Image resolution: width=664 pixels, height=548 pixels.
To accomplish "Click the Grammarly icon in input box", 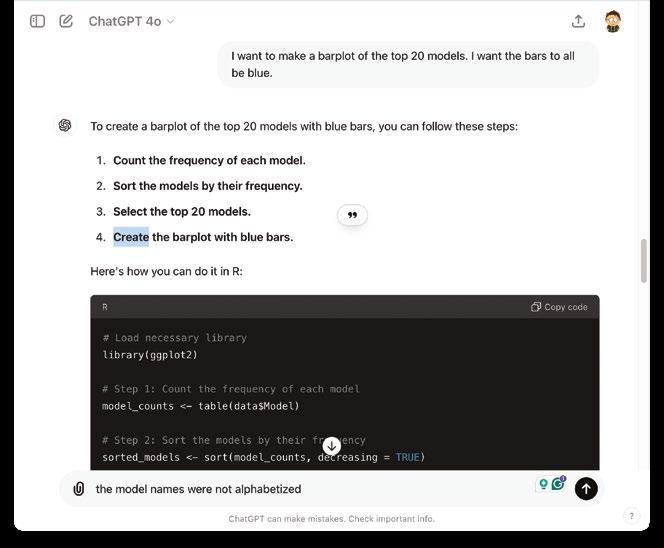I will pos(558,485).
